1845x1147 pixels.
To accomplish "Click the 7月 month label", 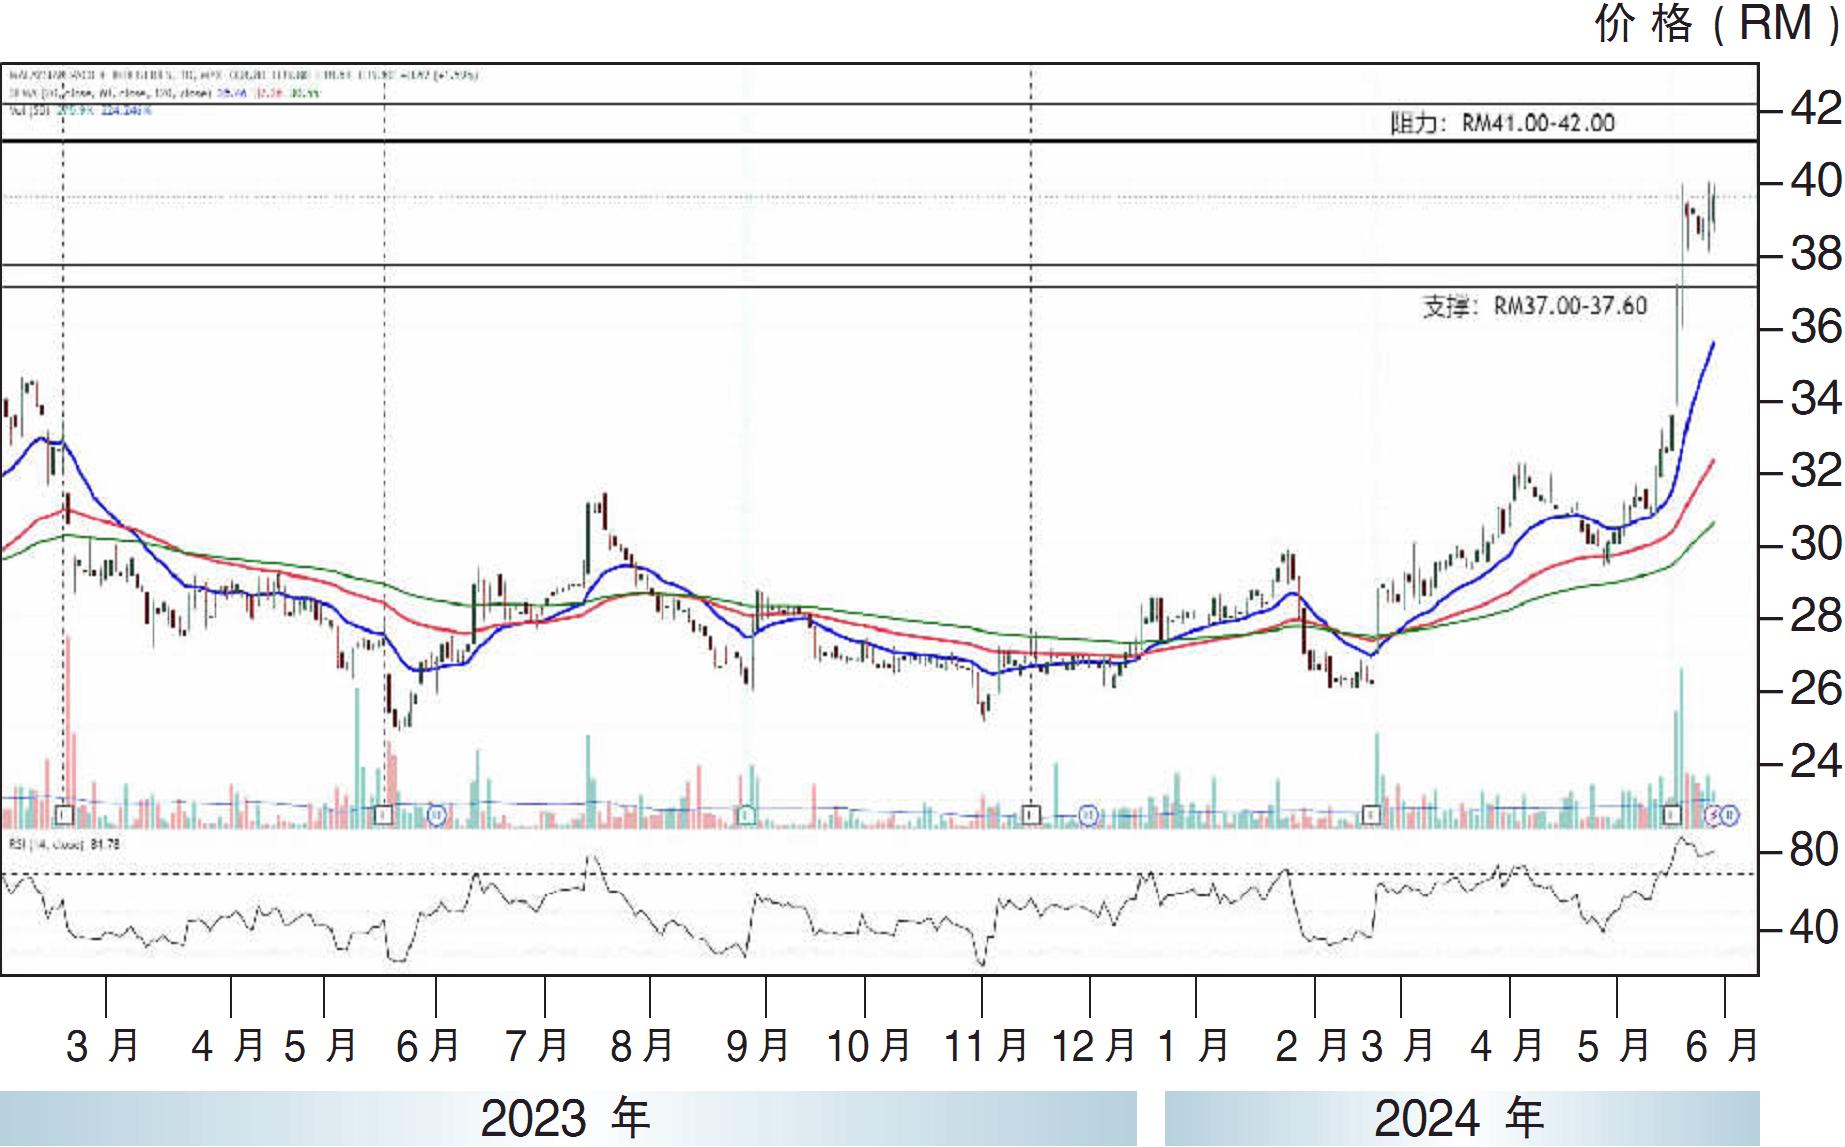I will tap(538, 1047).
